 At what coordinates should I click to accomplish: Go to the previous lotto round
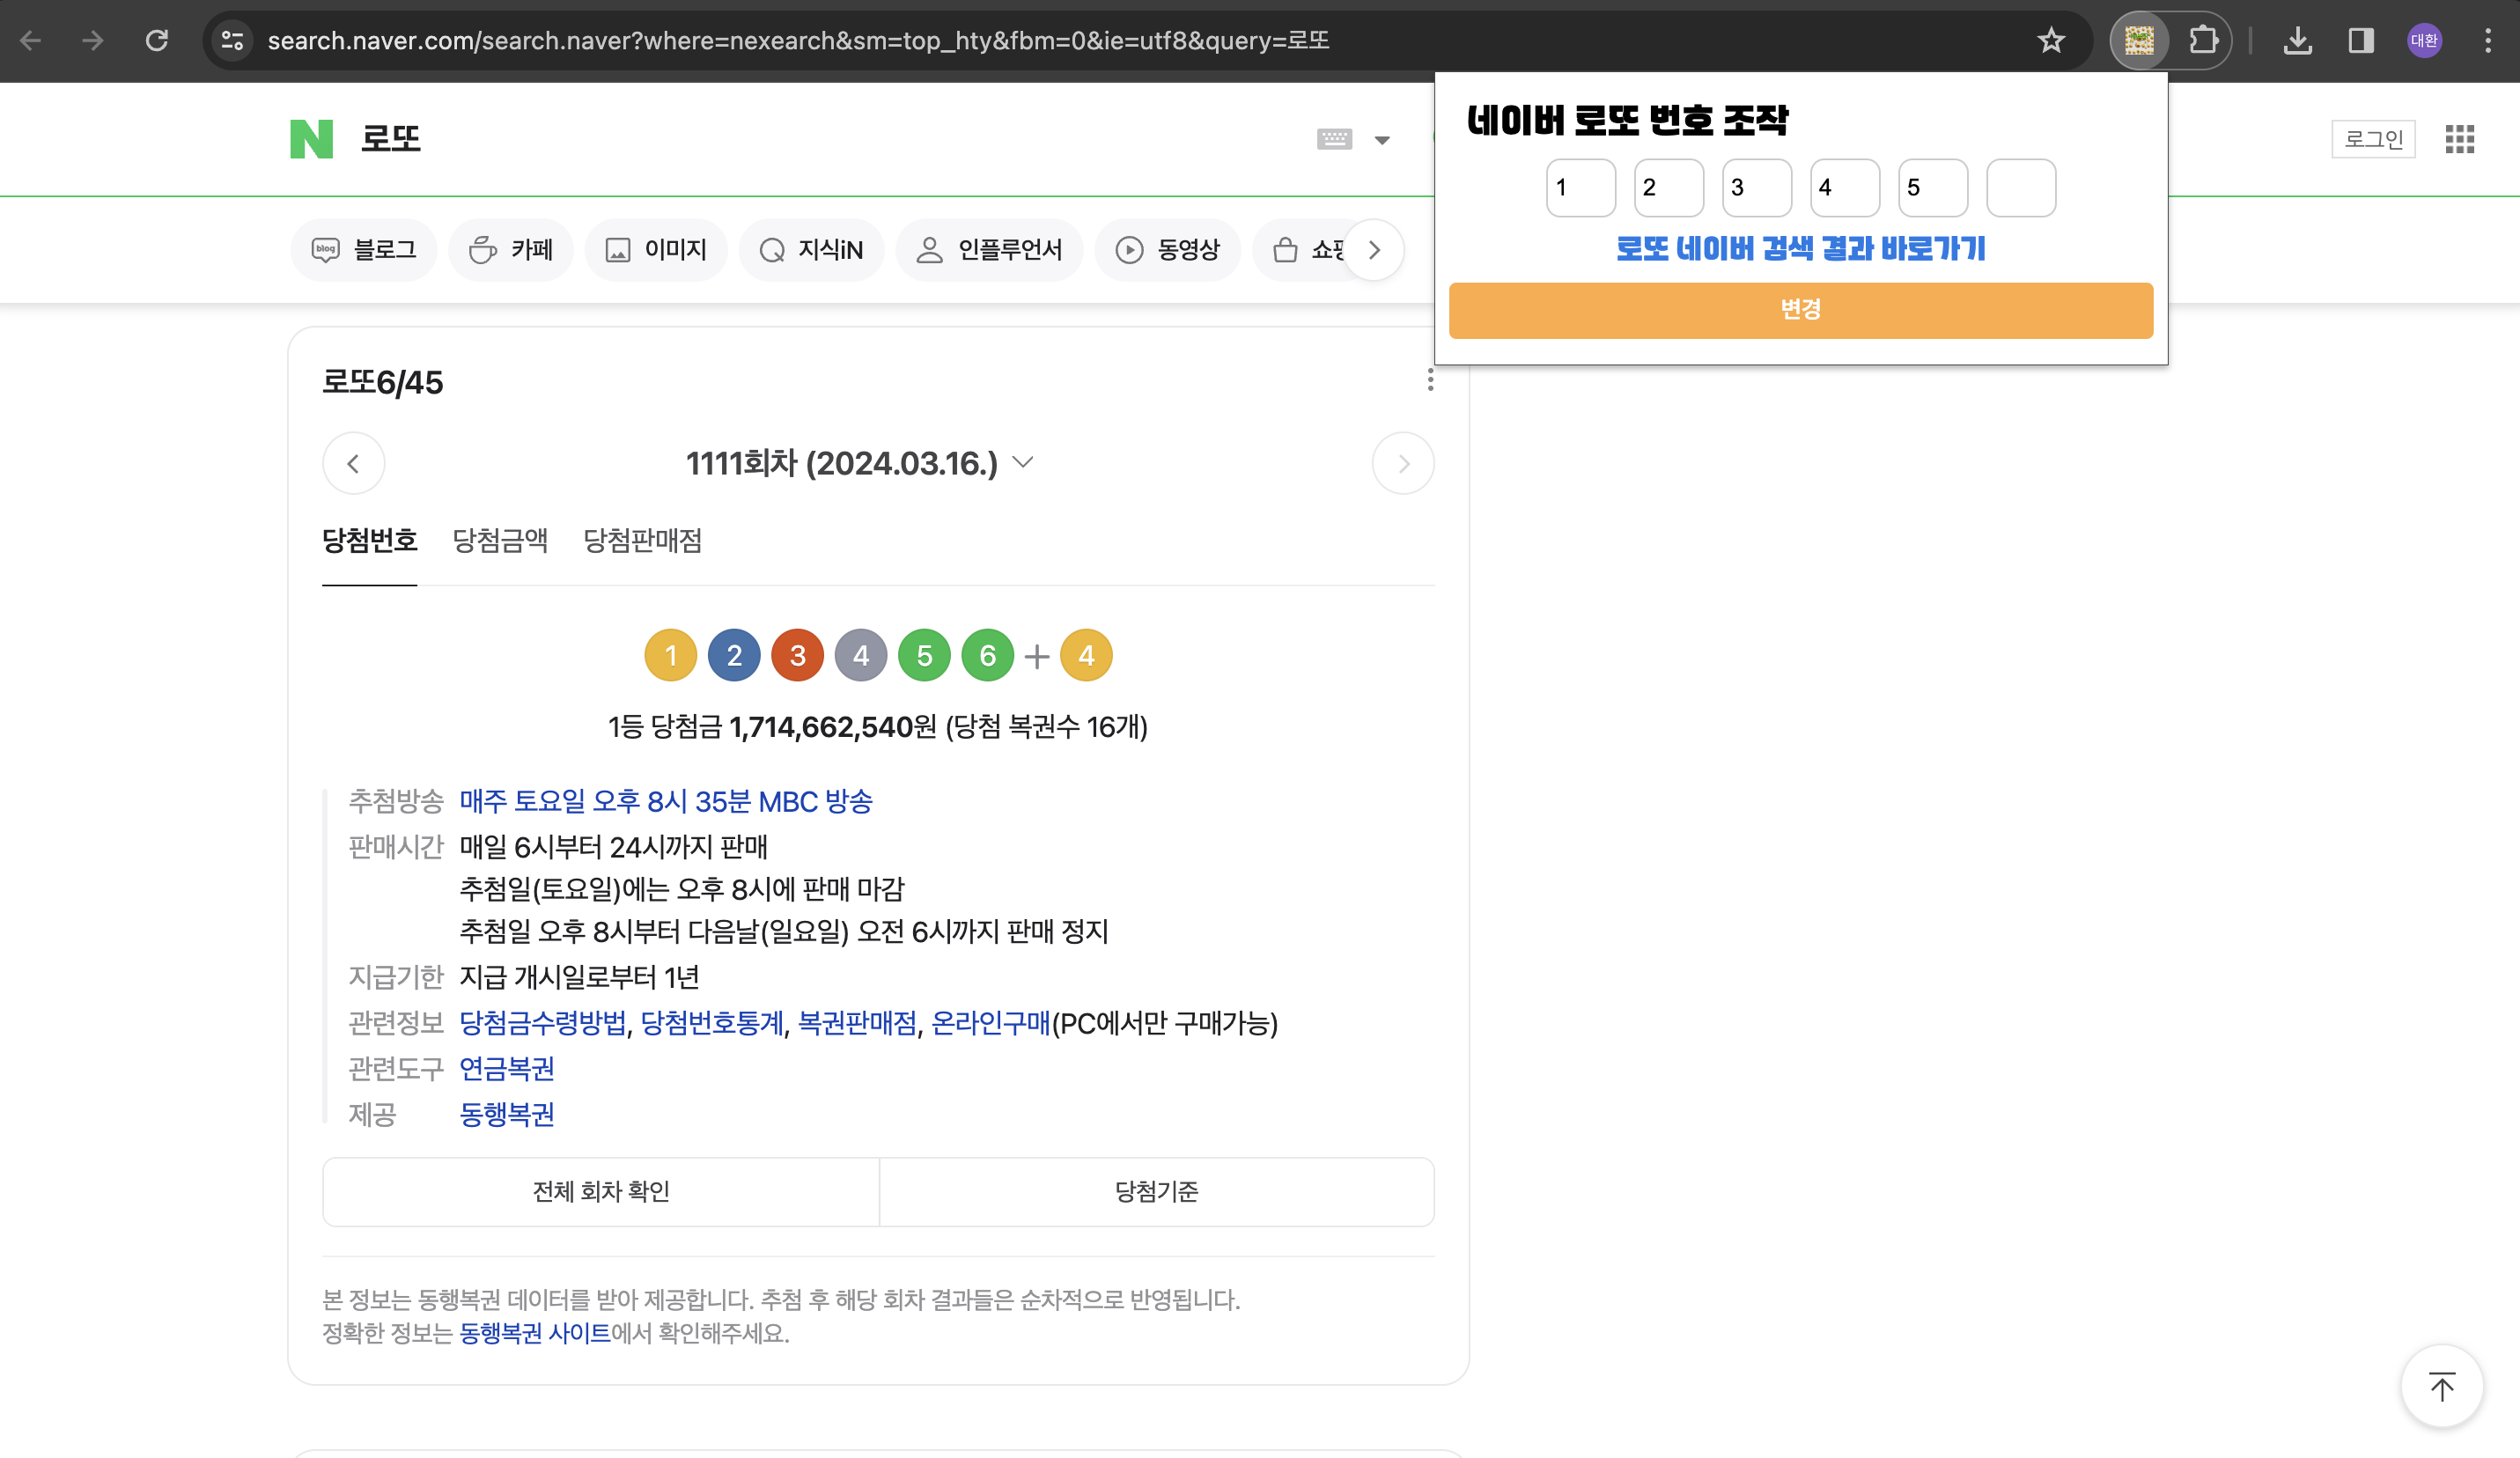pos(353,463)
